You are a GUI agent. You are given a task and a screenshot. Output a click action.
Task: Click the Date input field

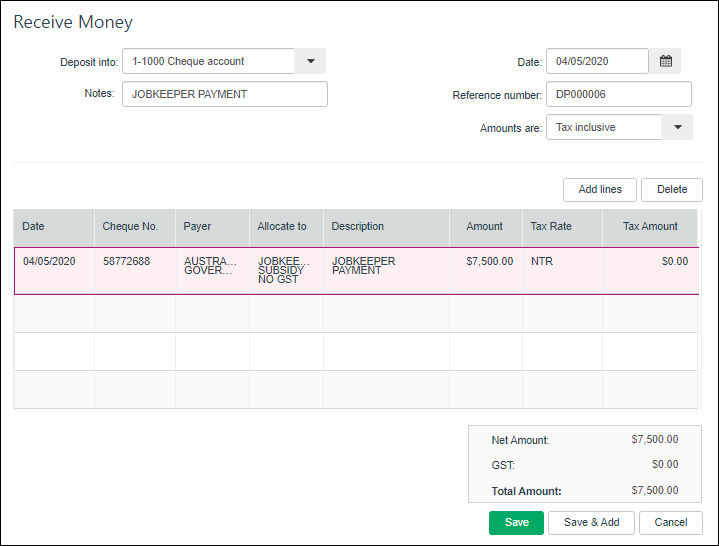597,61
